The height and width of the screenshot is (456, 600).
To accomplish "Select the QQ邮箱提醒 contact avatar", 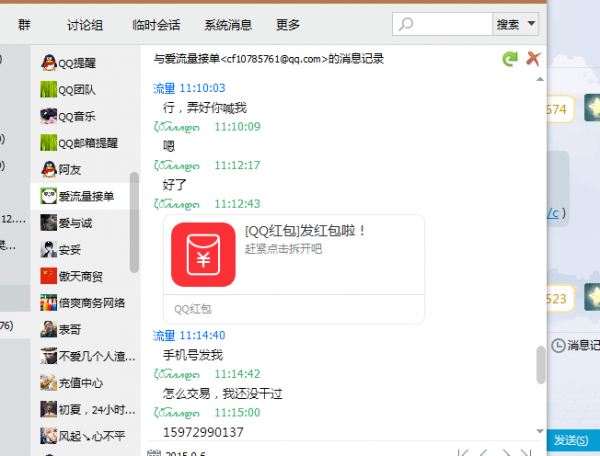I will (49, 143).
